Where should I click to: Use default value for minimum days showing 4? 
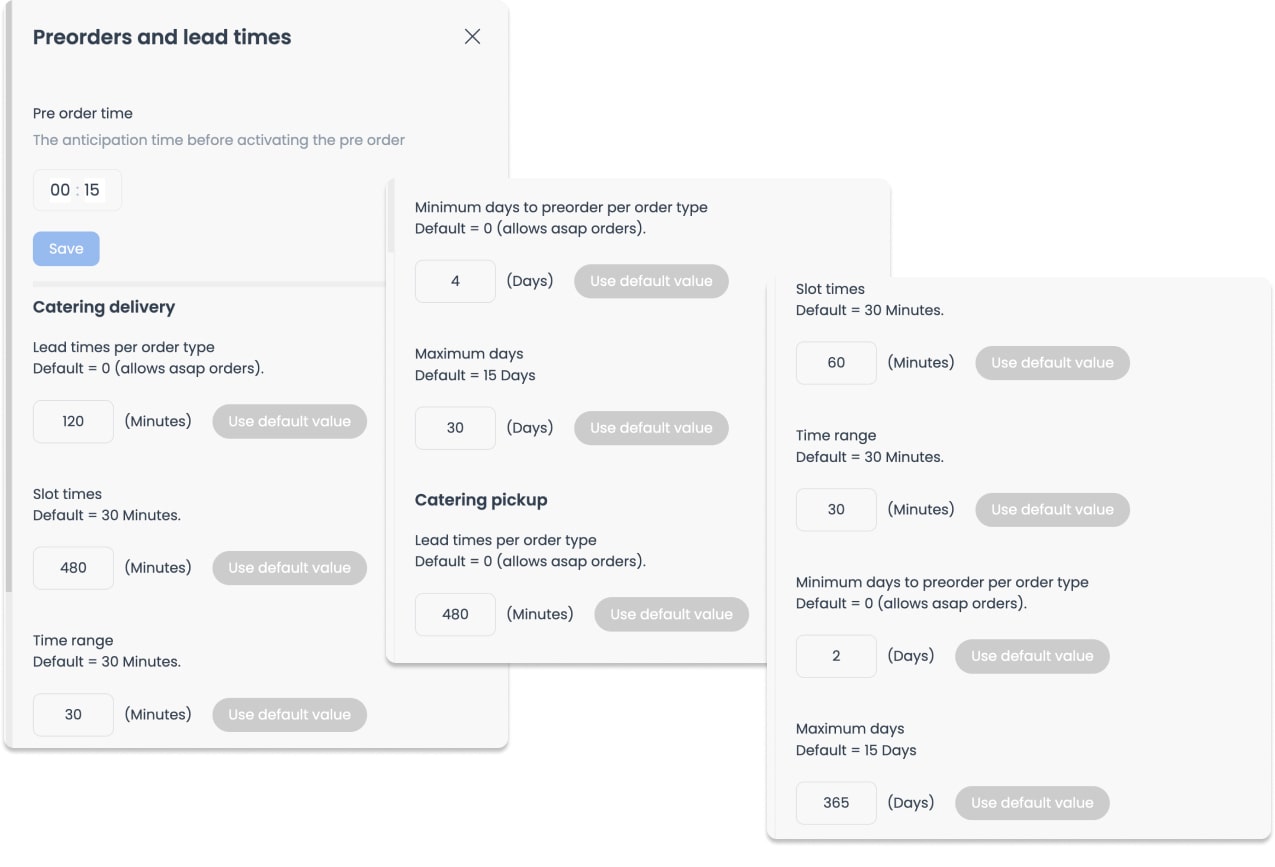pos(651,281)
